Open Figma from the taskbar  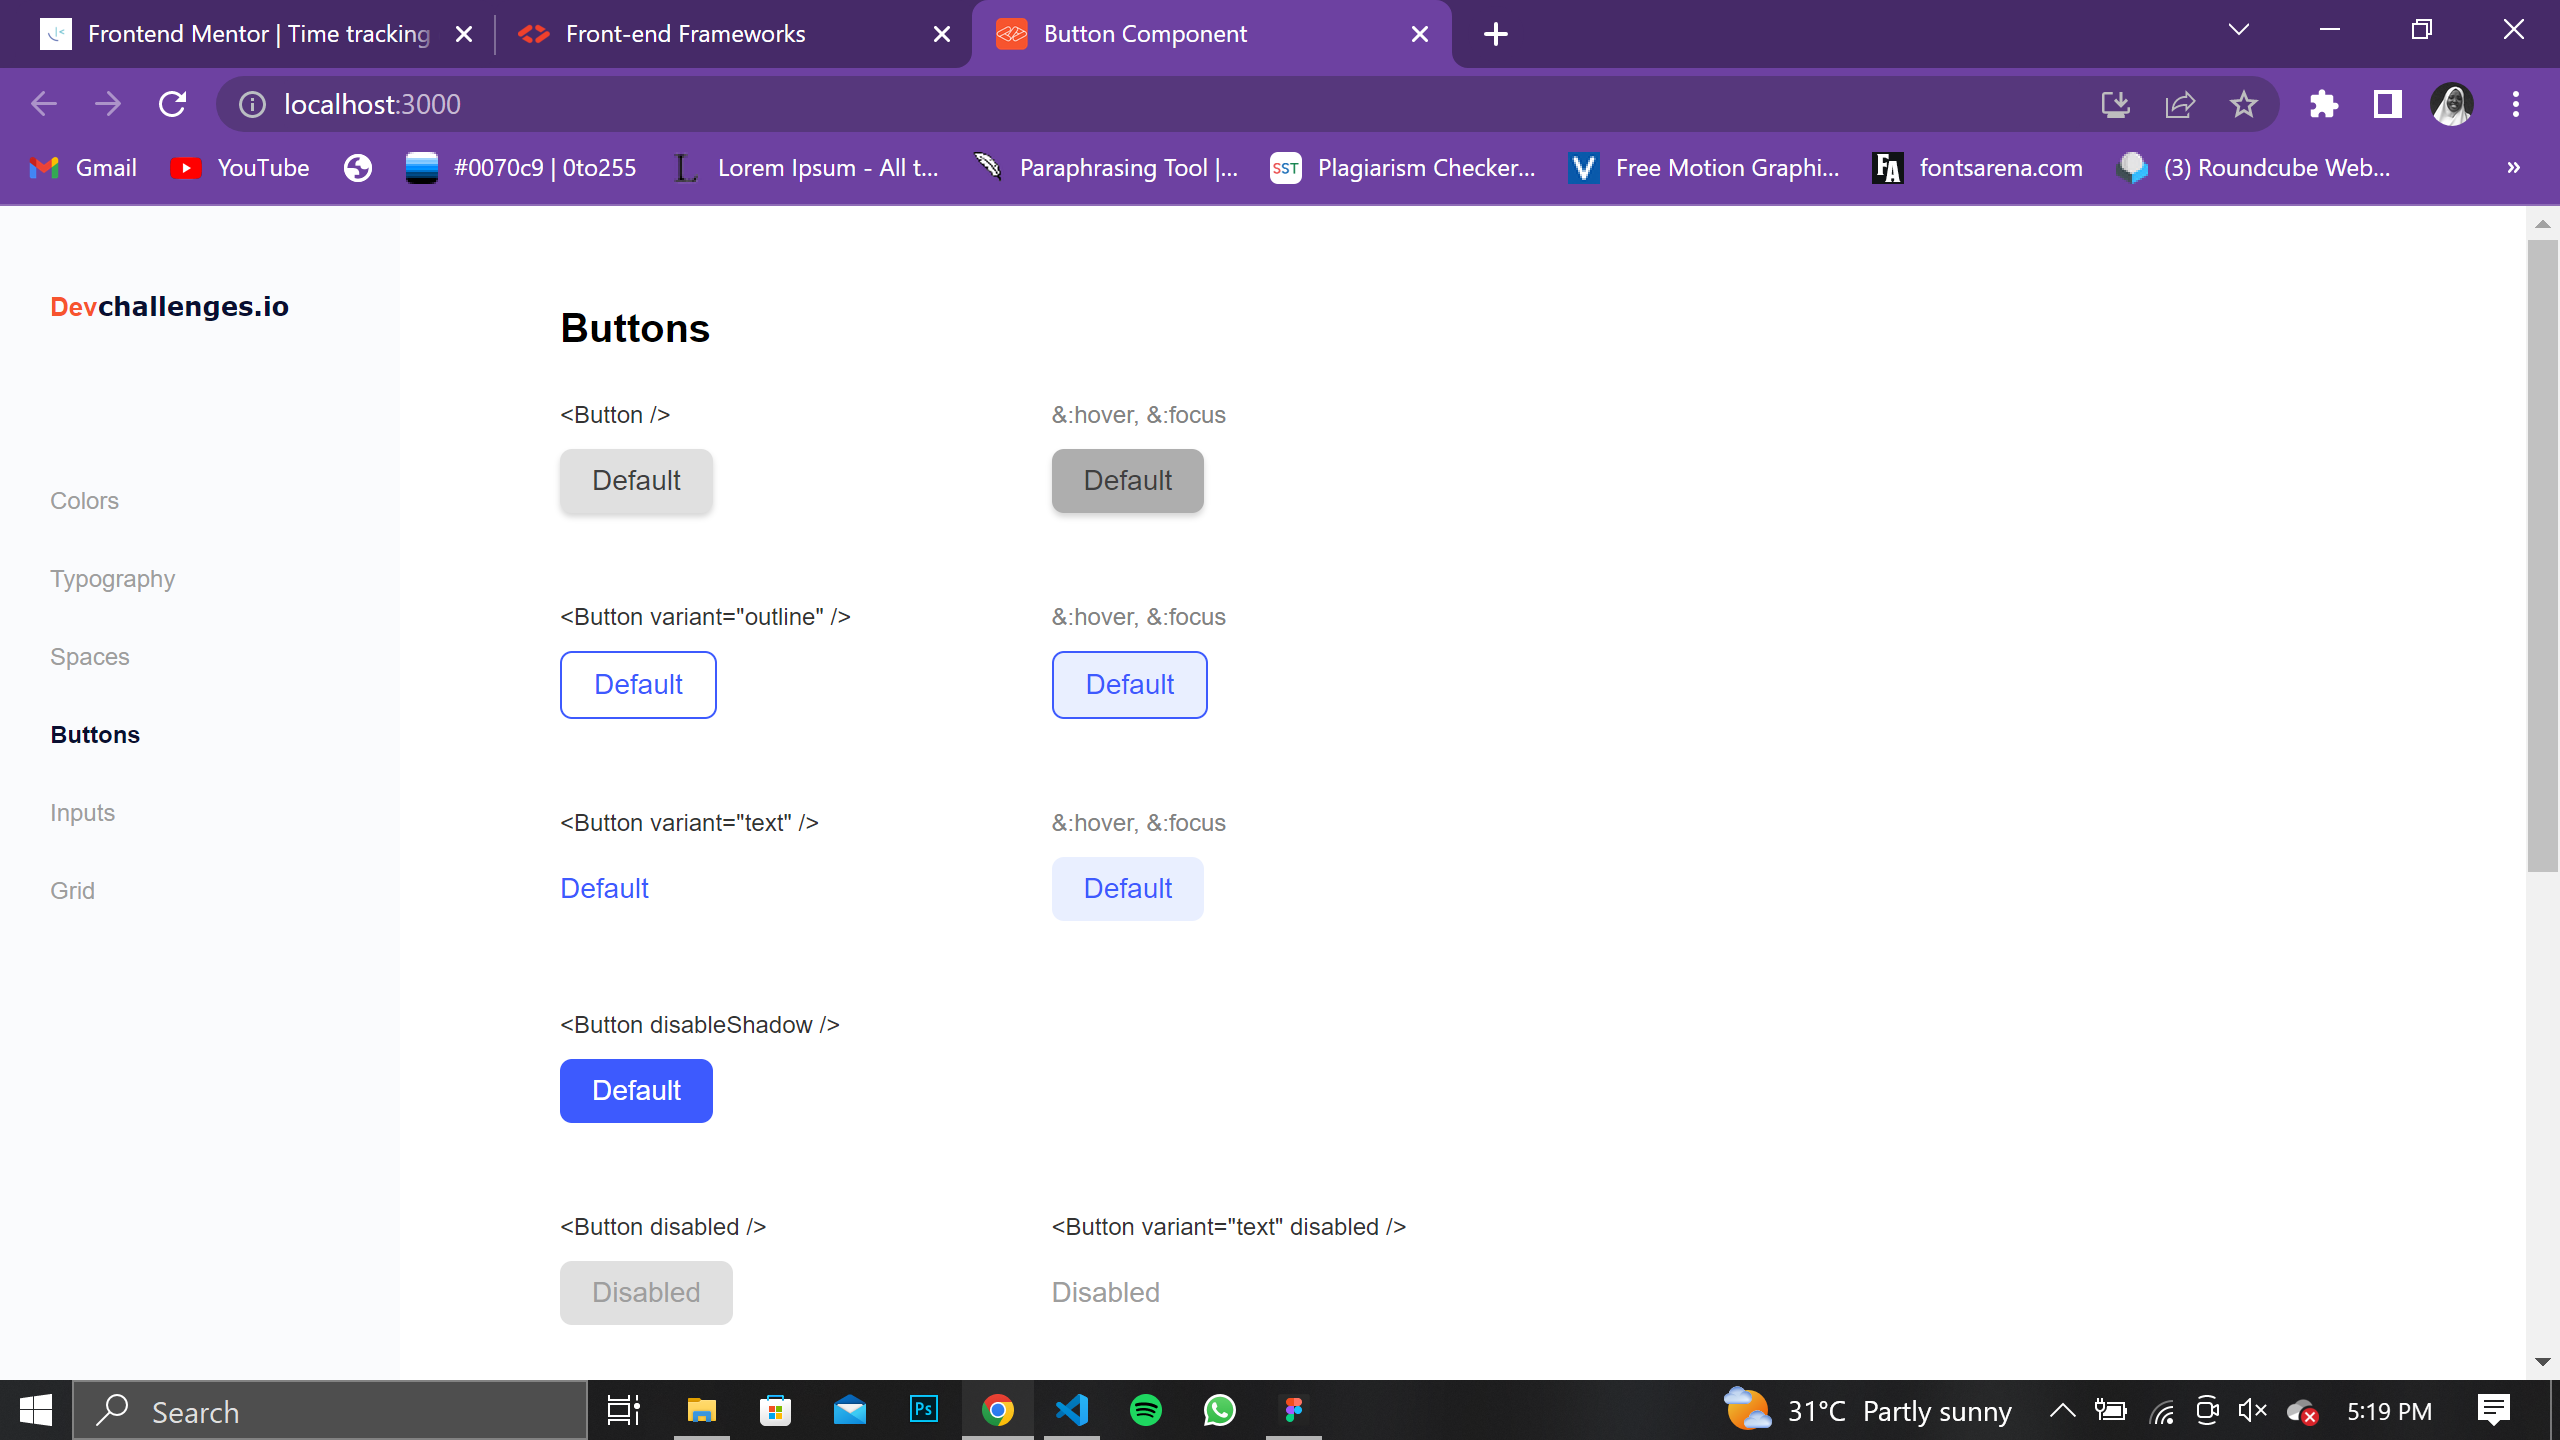coord(1293,1411)
